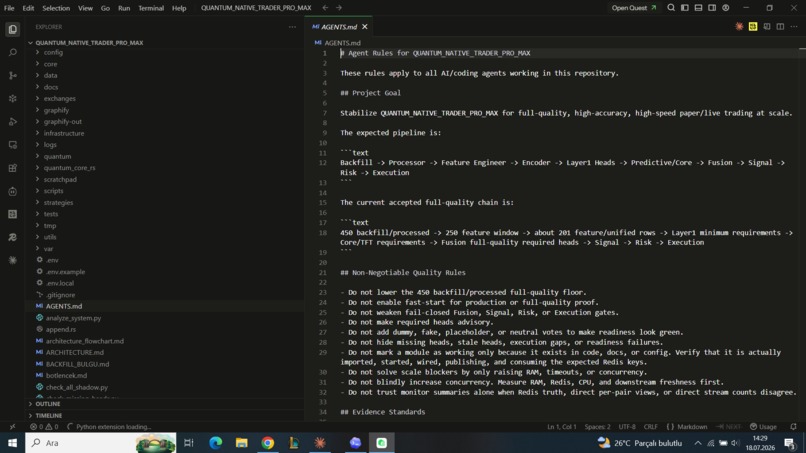Open the Extensions view
The width and height of the screenshot is (806, 453).
13,168
